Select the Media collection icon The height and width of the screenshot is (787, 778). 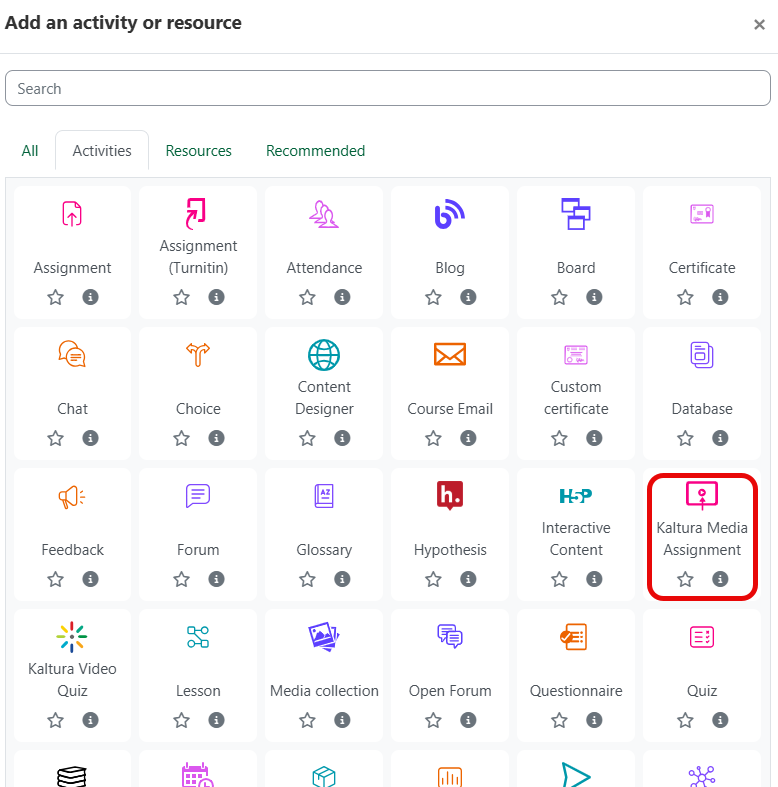(324, 637)
